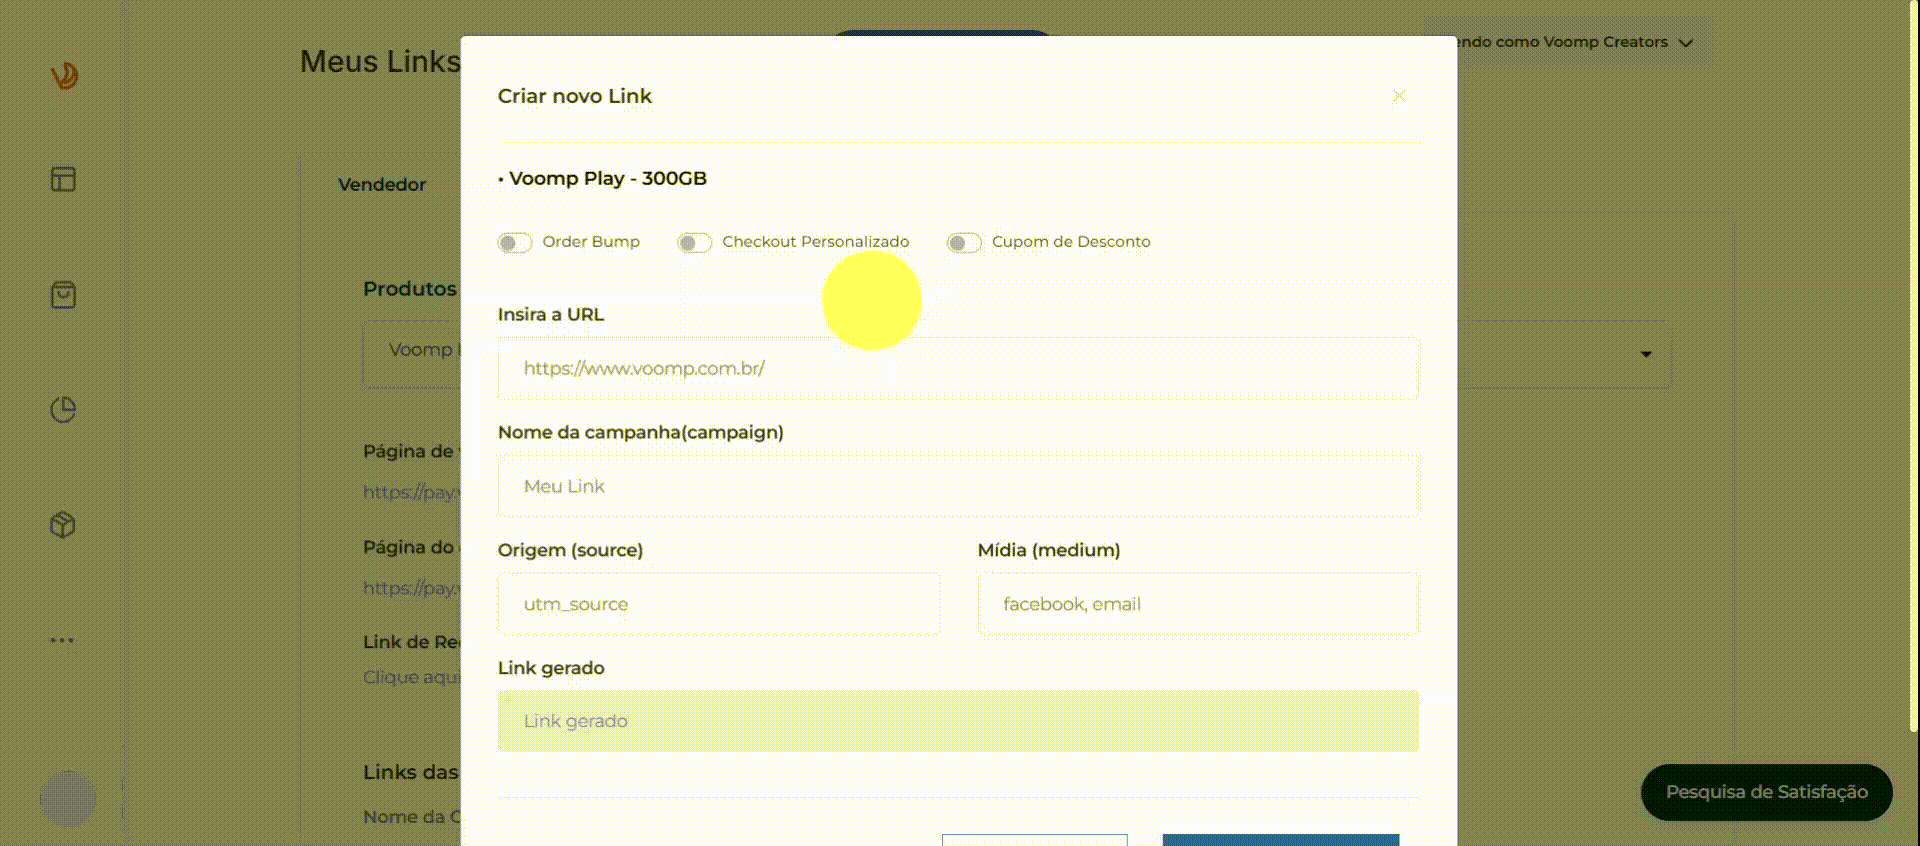Click the Voomp logo in the sidebar
The image size is (1920, 846).
(x=64, y=75)
